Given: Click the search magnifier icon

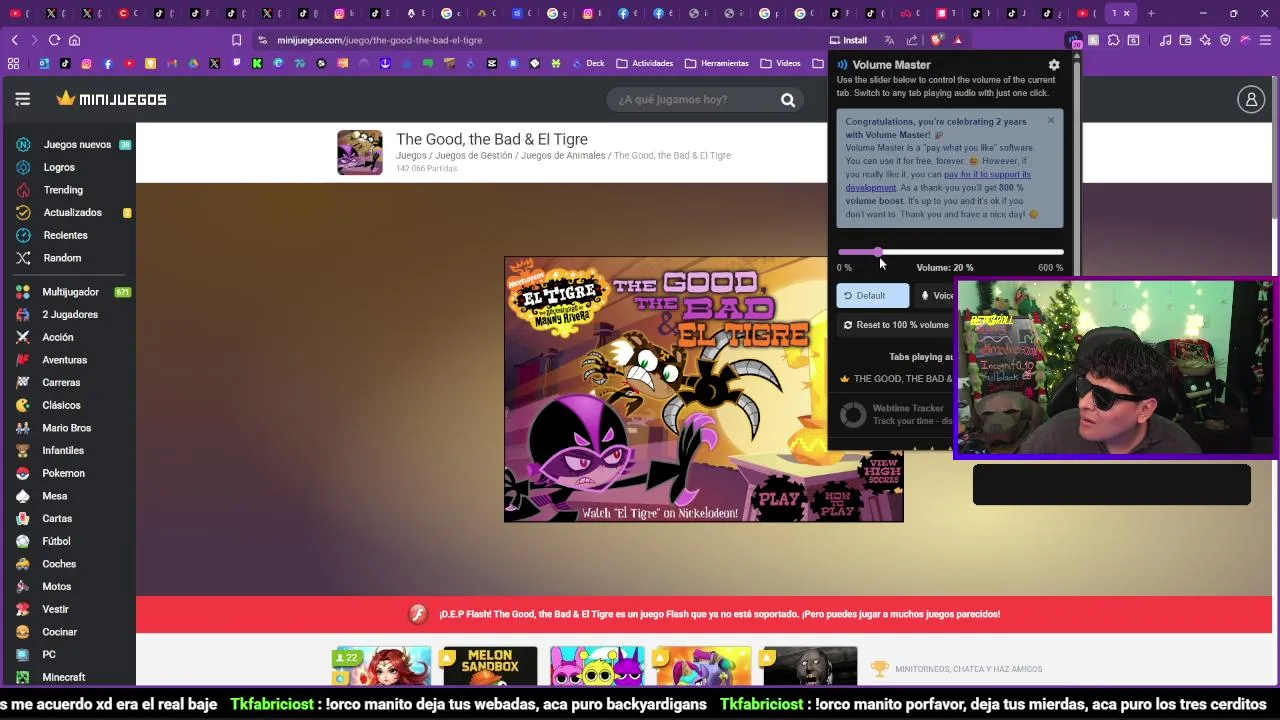Looking at the screenshot, I should (x=788, y=100).
